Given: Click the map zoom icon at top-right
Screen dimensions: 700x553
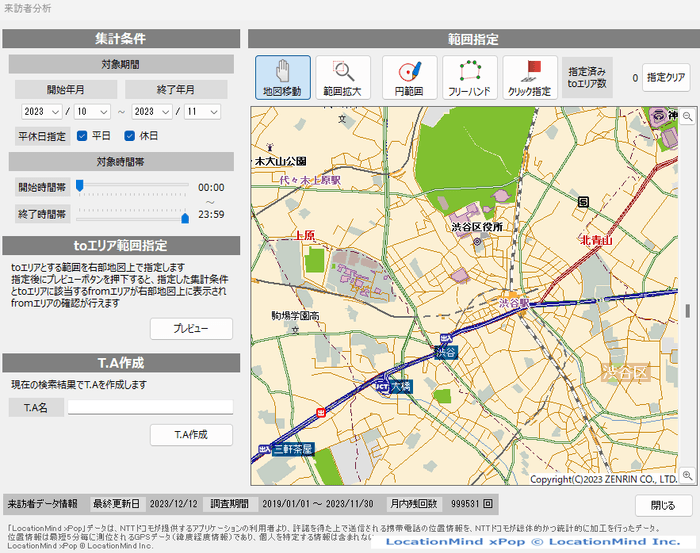Looking at the screenshot, I should (x=687, y=117).
